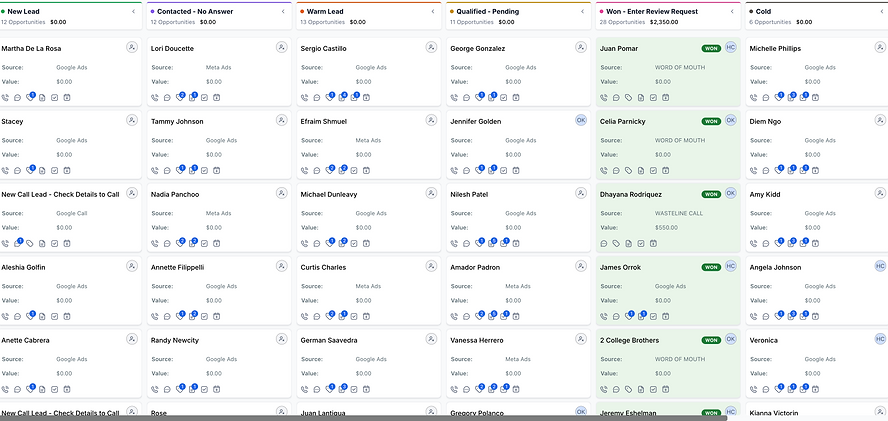
Task: Open the 2 College Brothers opportunity
Action: click(629, 341)
